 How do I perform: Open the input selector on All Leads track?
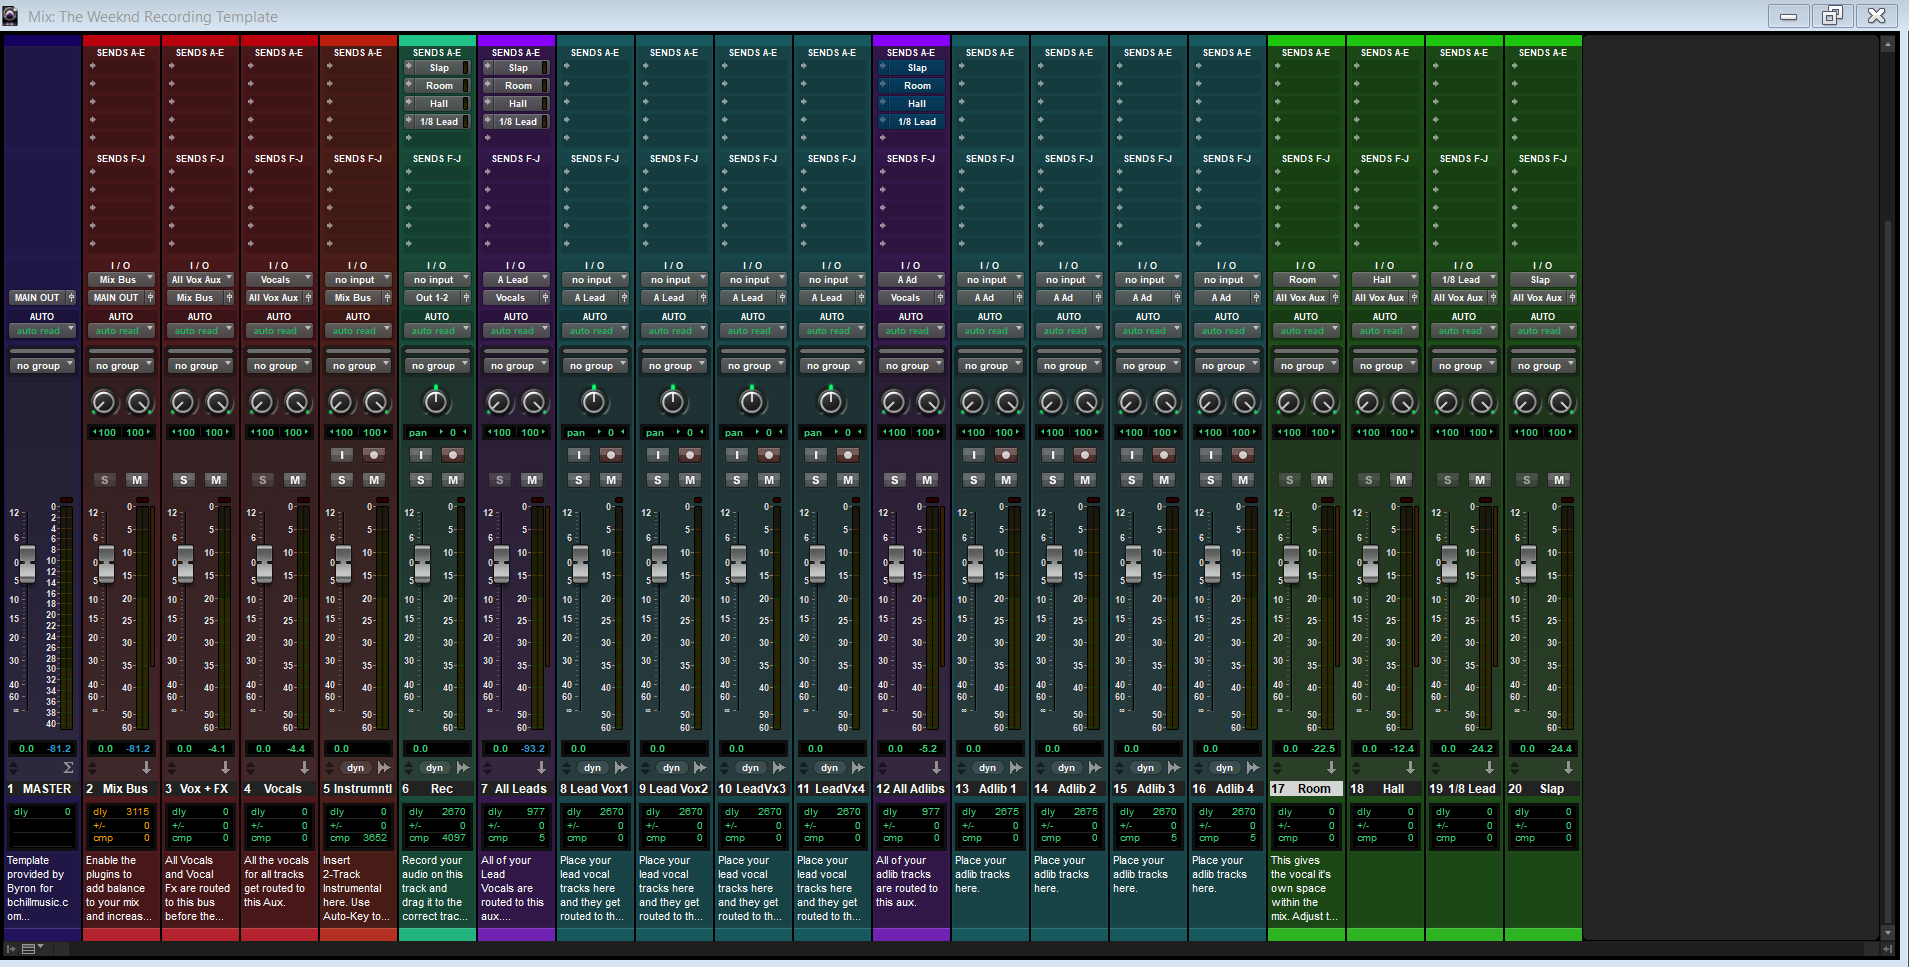(x=516, y=280)
